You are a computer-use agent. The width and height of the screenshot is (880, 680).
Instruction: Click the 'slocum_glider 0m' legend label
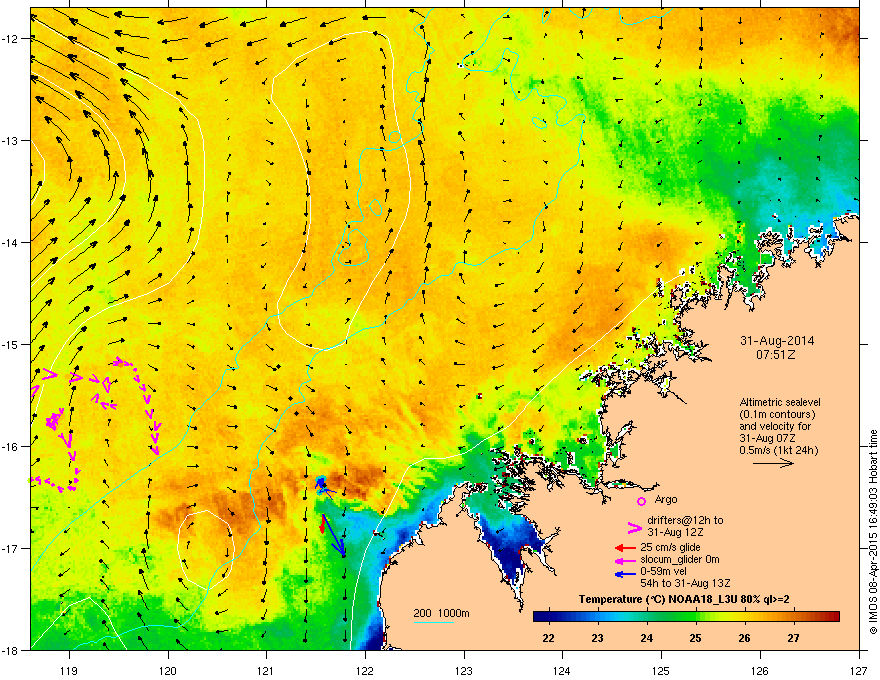pyautogui.click(x=680, y=559)
